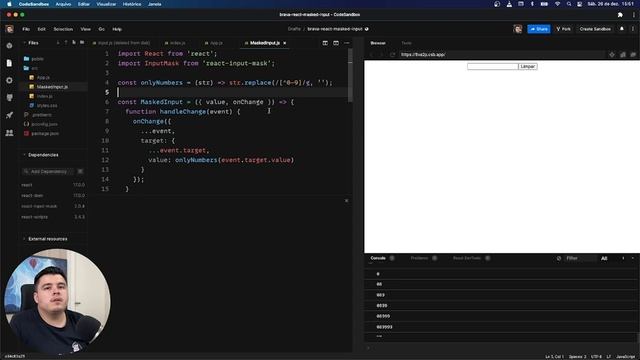
Task: Click the small dismiss x below the code
Action: (347, 200)
